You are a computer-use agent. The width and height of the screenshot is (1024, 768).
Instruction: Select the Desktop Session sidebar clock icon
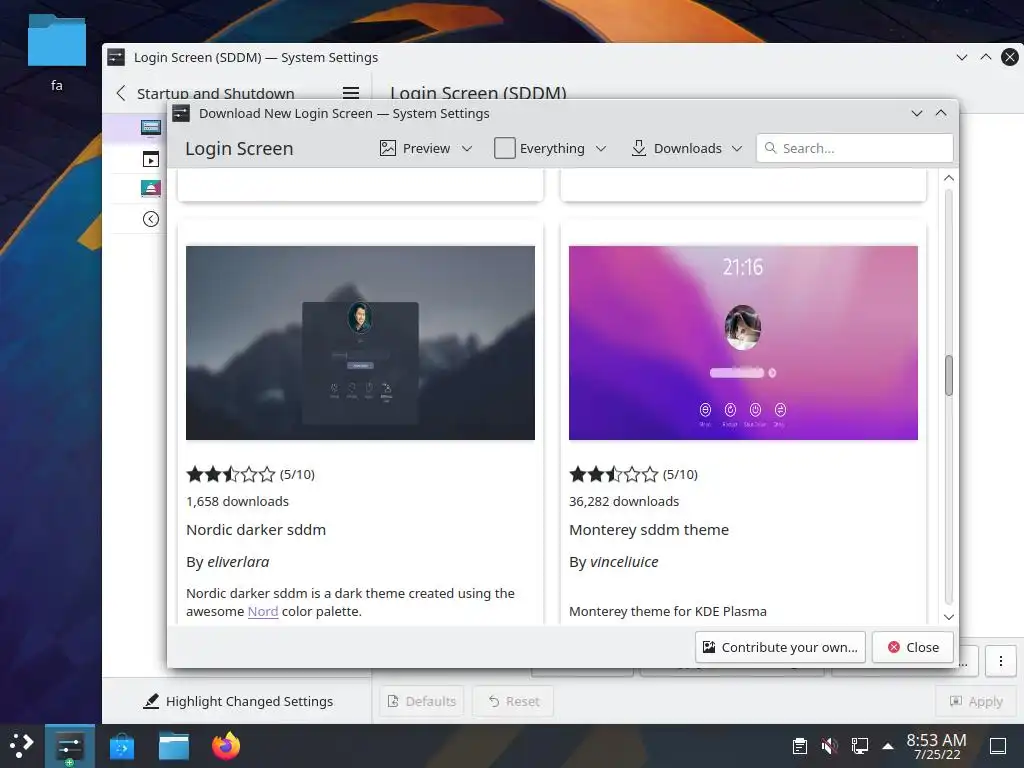coord(151,219)
